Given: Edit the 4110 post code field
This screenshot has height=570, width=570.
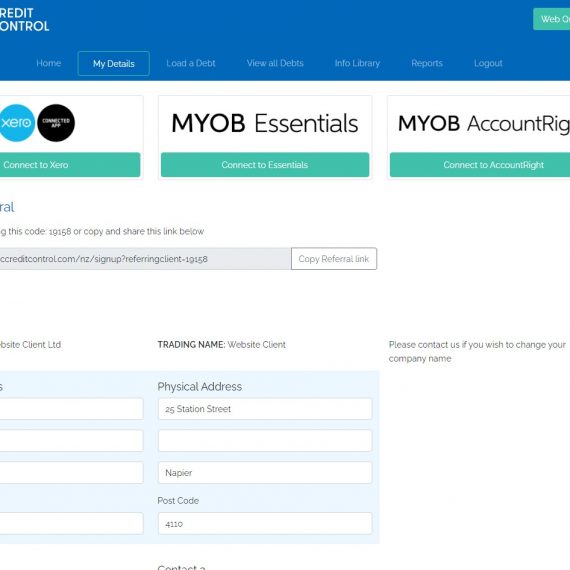Looking at the screenshot, I should click(x=265, y=523).
